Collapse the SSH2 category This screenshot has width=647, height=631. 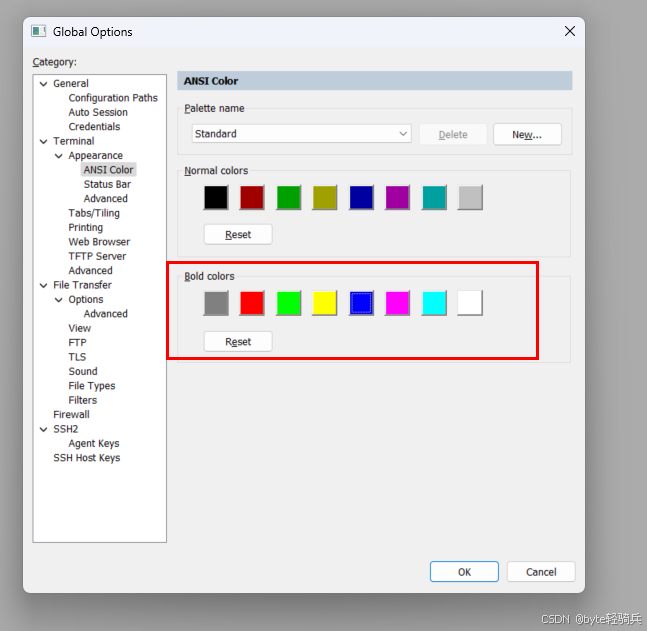pyautogui.click(x=43, y=429)
